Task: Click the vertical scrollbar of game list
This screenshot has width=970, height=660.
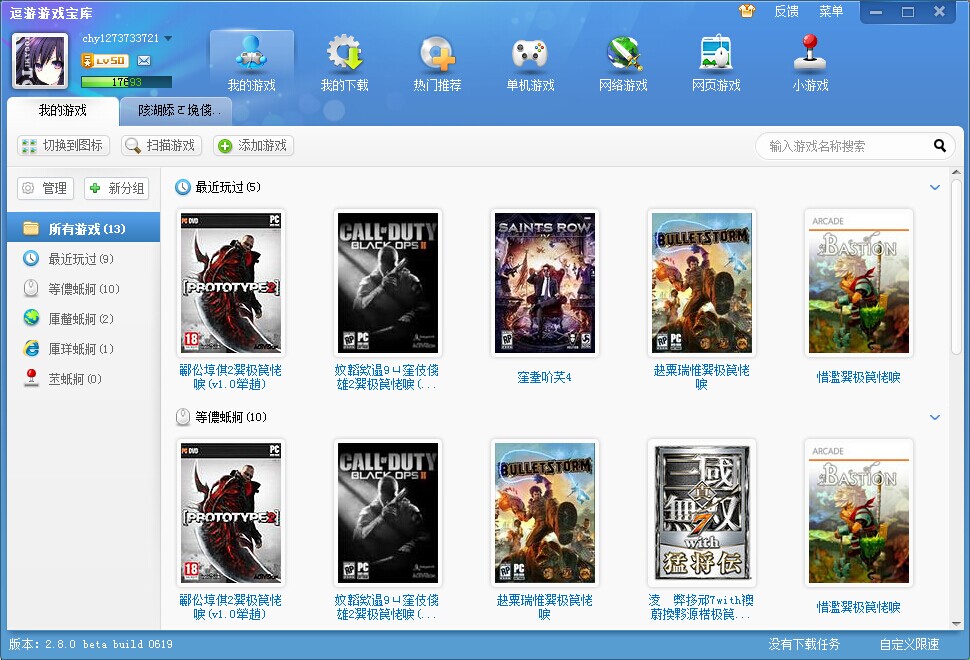Action: (x=956, y=266)
